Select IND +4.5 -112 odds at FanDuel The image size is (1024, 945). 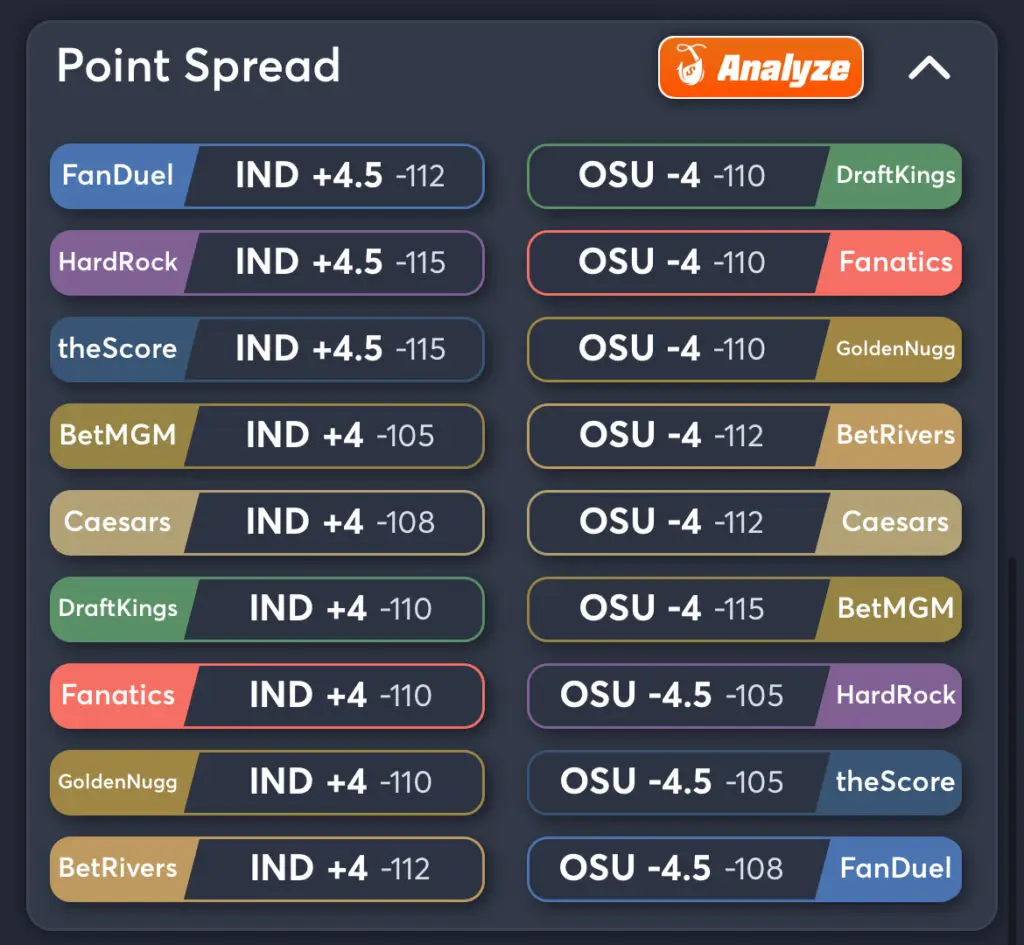coord(335,176)
